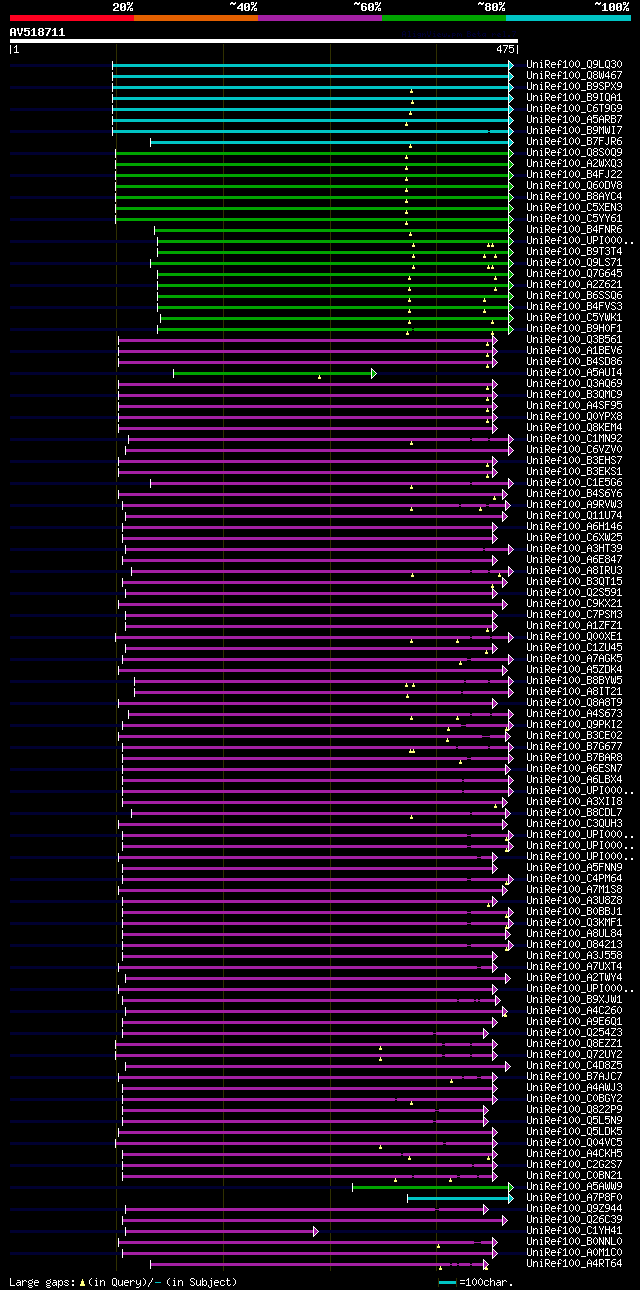Open hit UniRef100_C3QUH3
Viewport: 640px width, 1290px height.
pyautogui.click(x=574, y=824)
